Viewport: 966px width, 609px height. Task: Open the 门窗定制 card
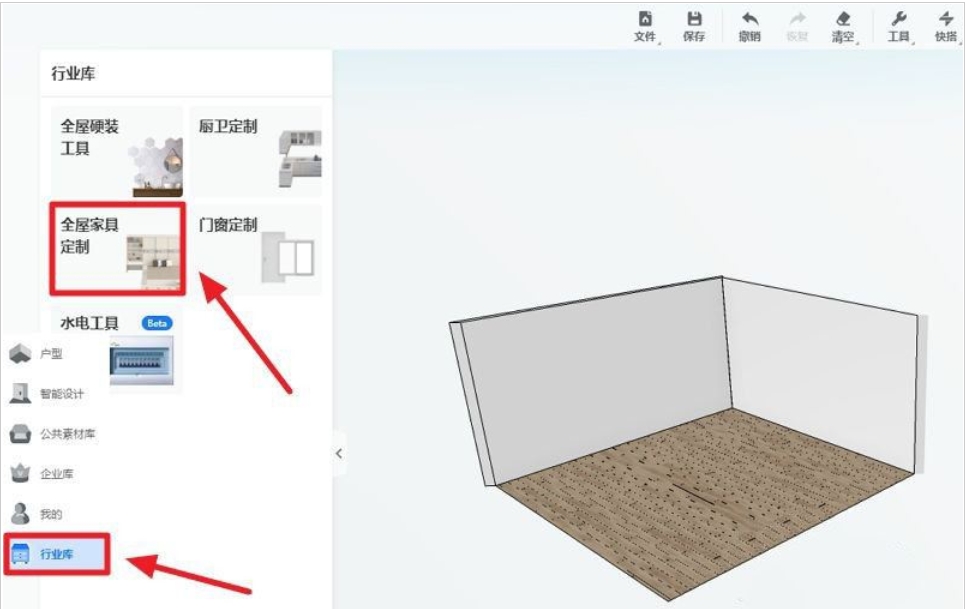(256, 249)
